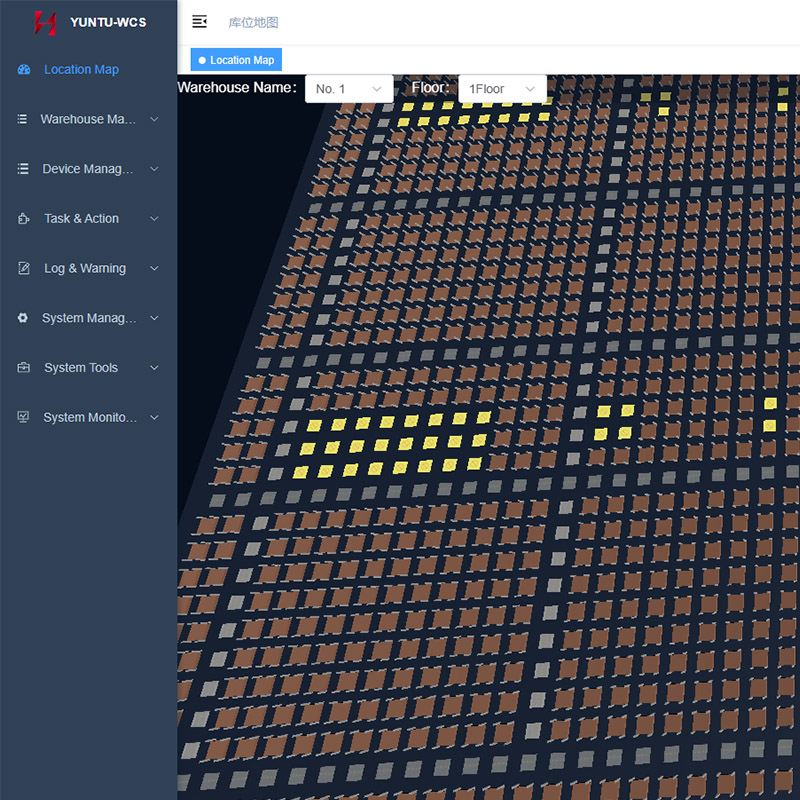This screenshot has width=800, height=800.
Task: Click the YUNTU-WCS logo icon
Action: click(x=45, y=22)
